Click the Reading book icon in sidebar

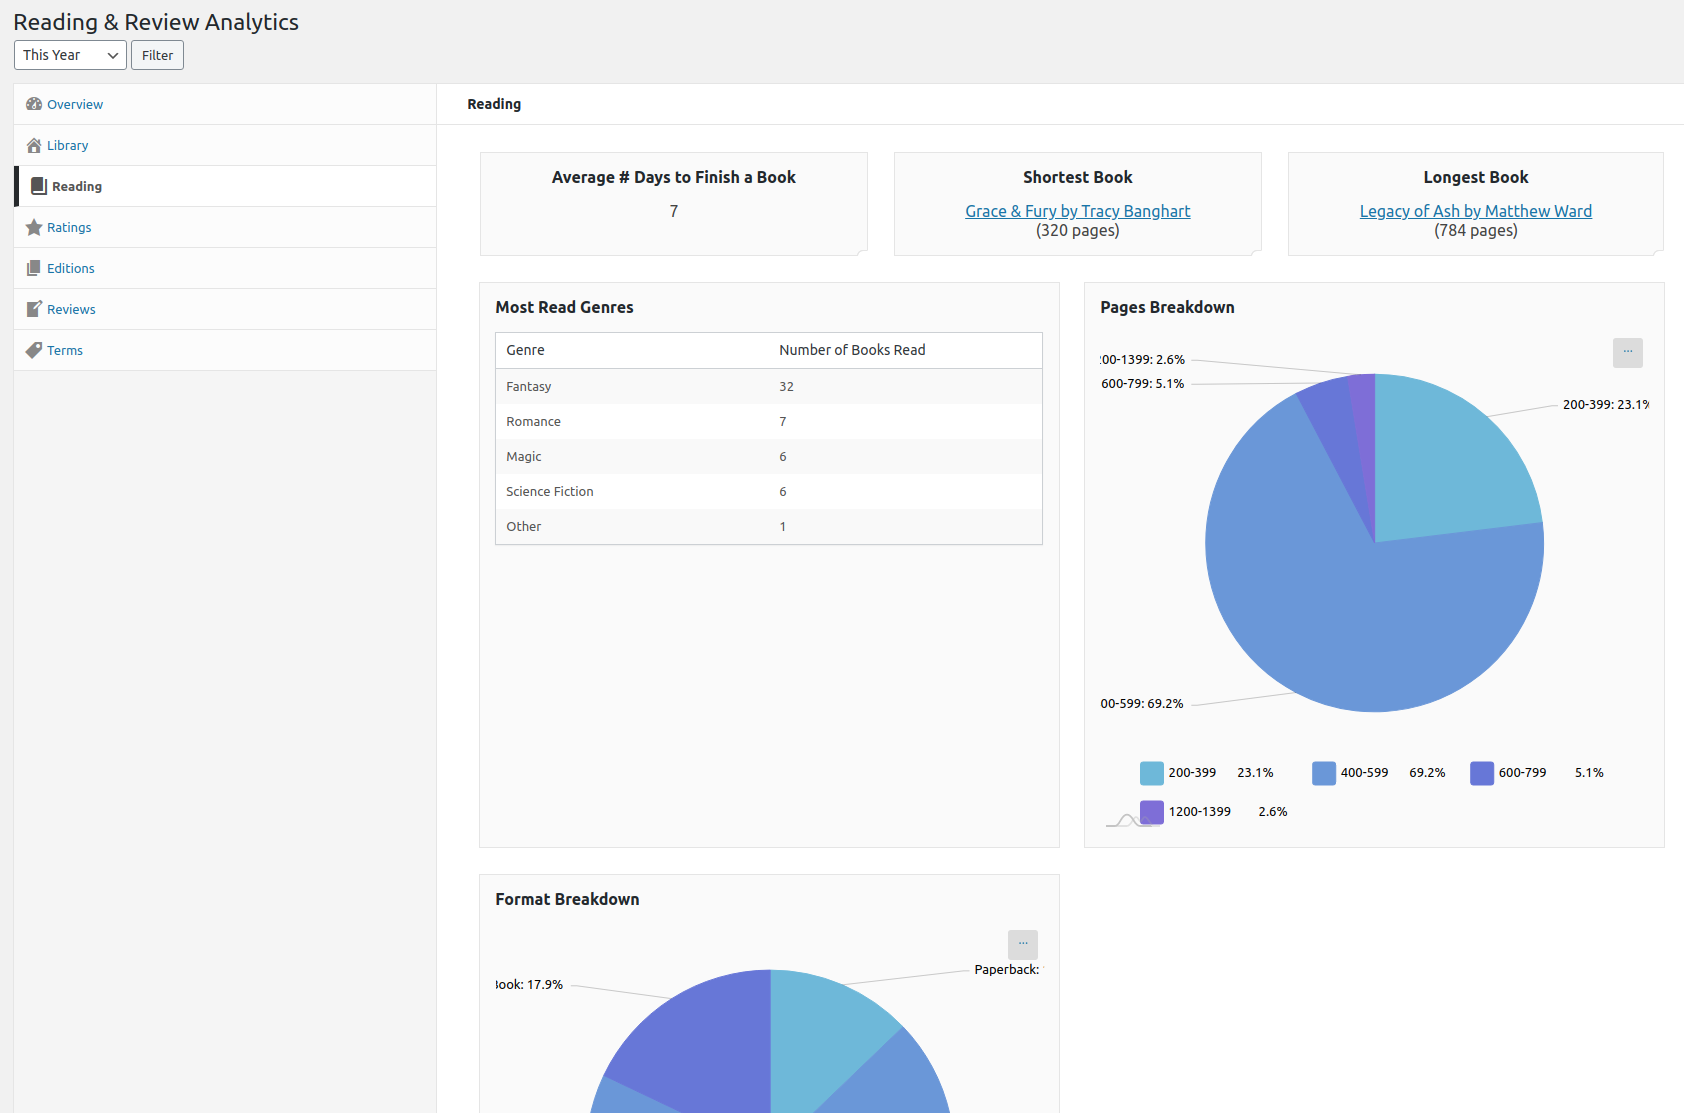tap(39, 186)
